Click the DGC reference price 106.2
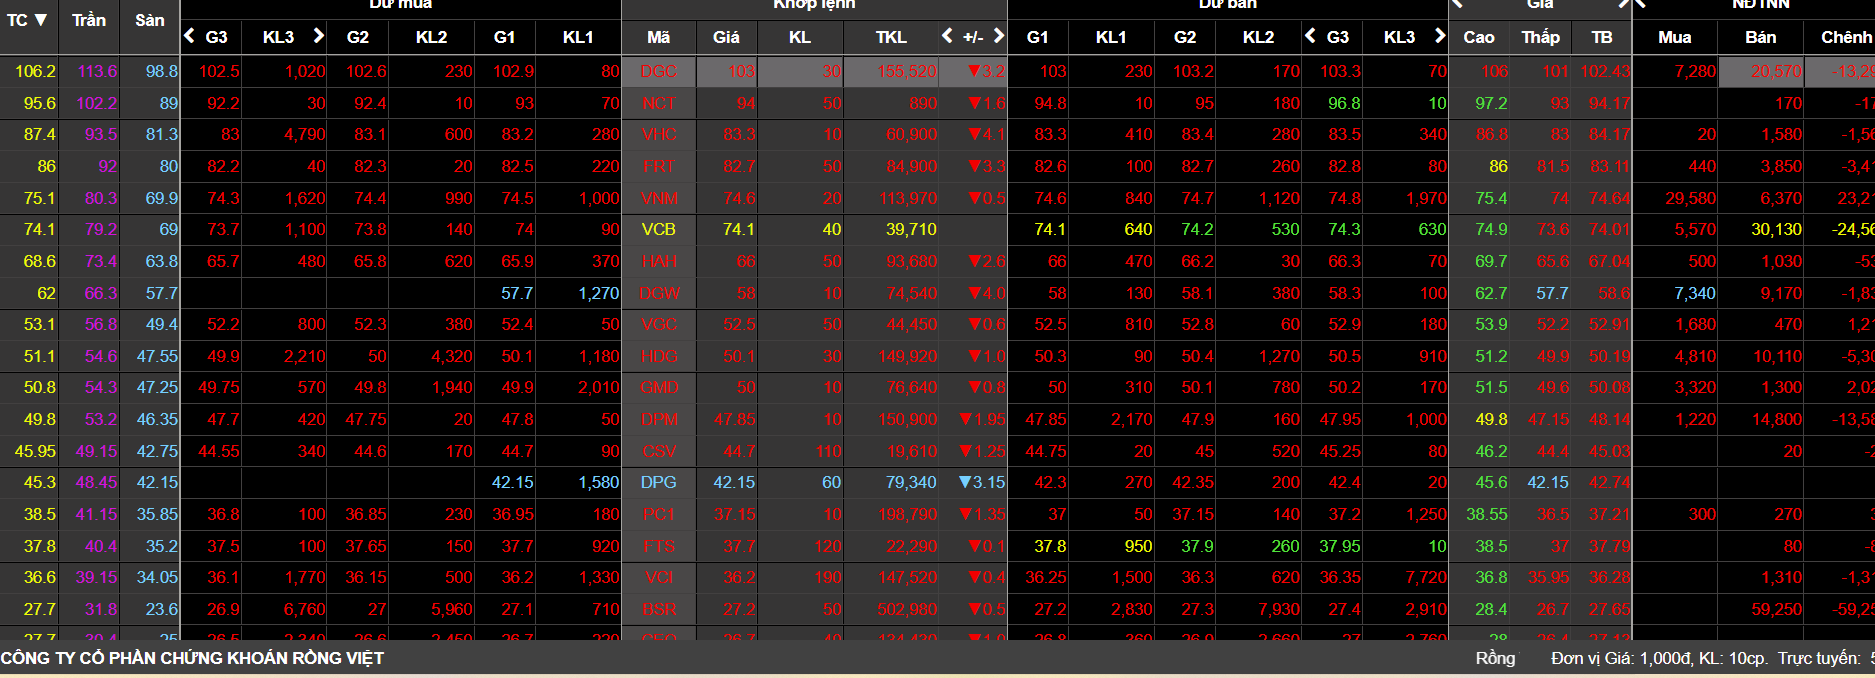 pos(35,72)
